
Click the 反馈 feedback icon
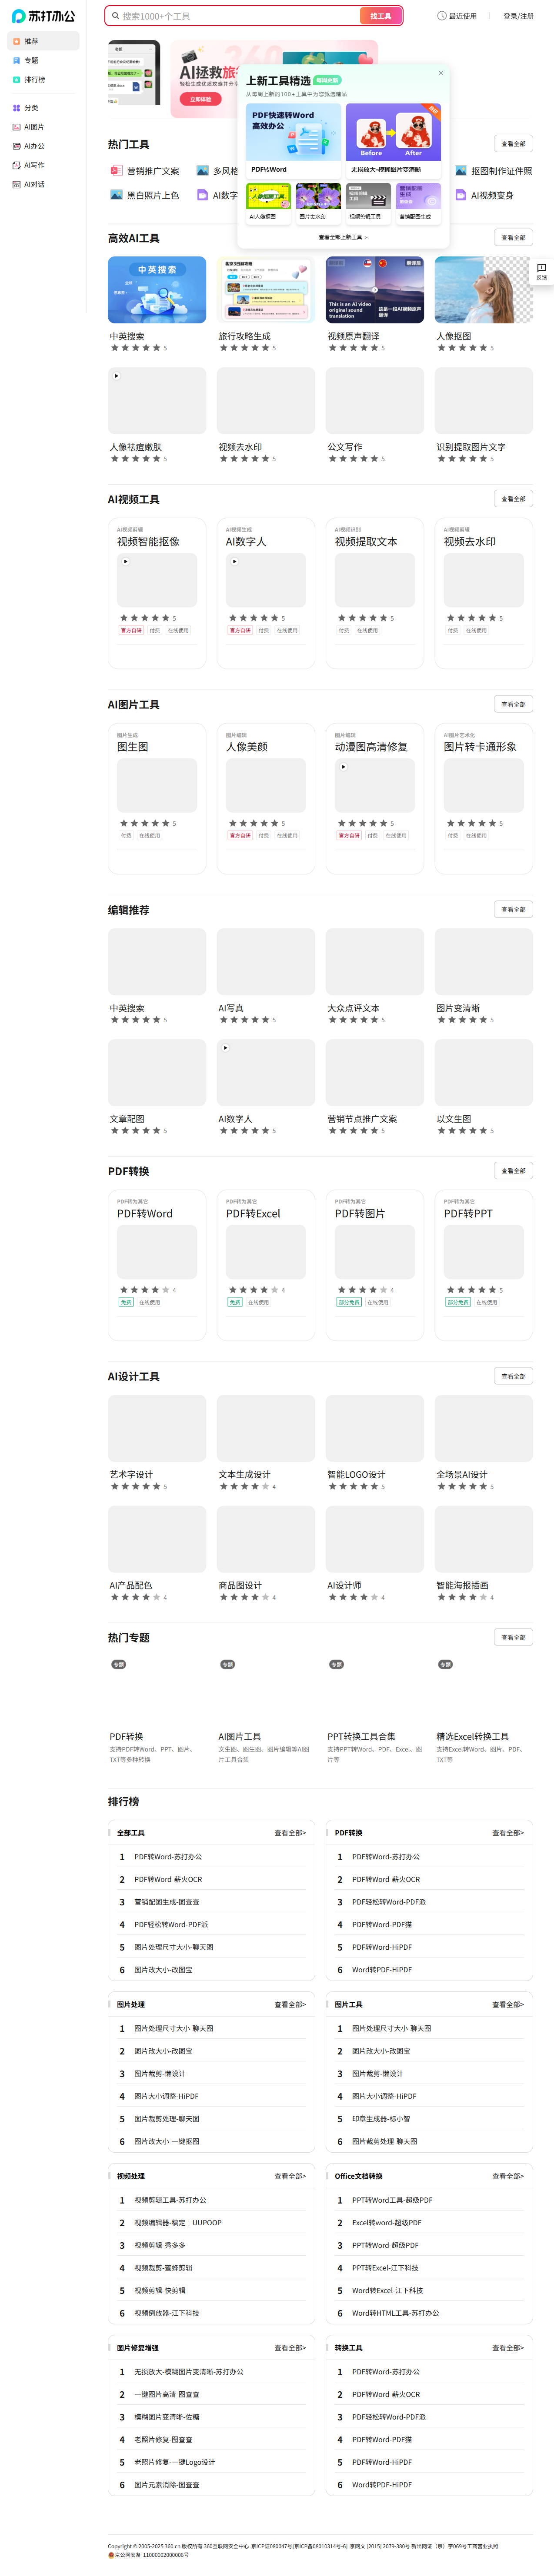[541, 271]
